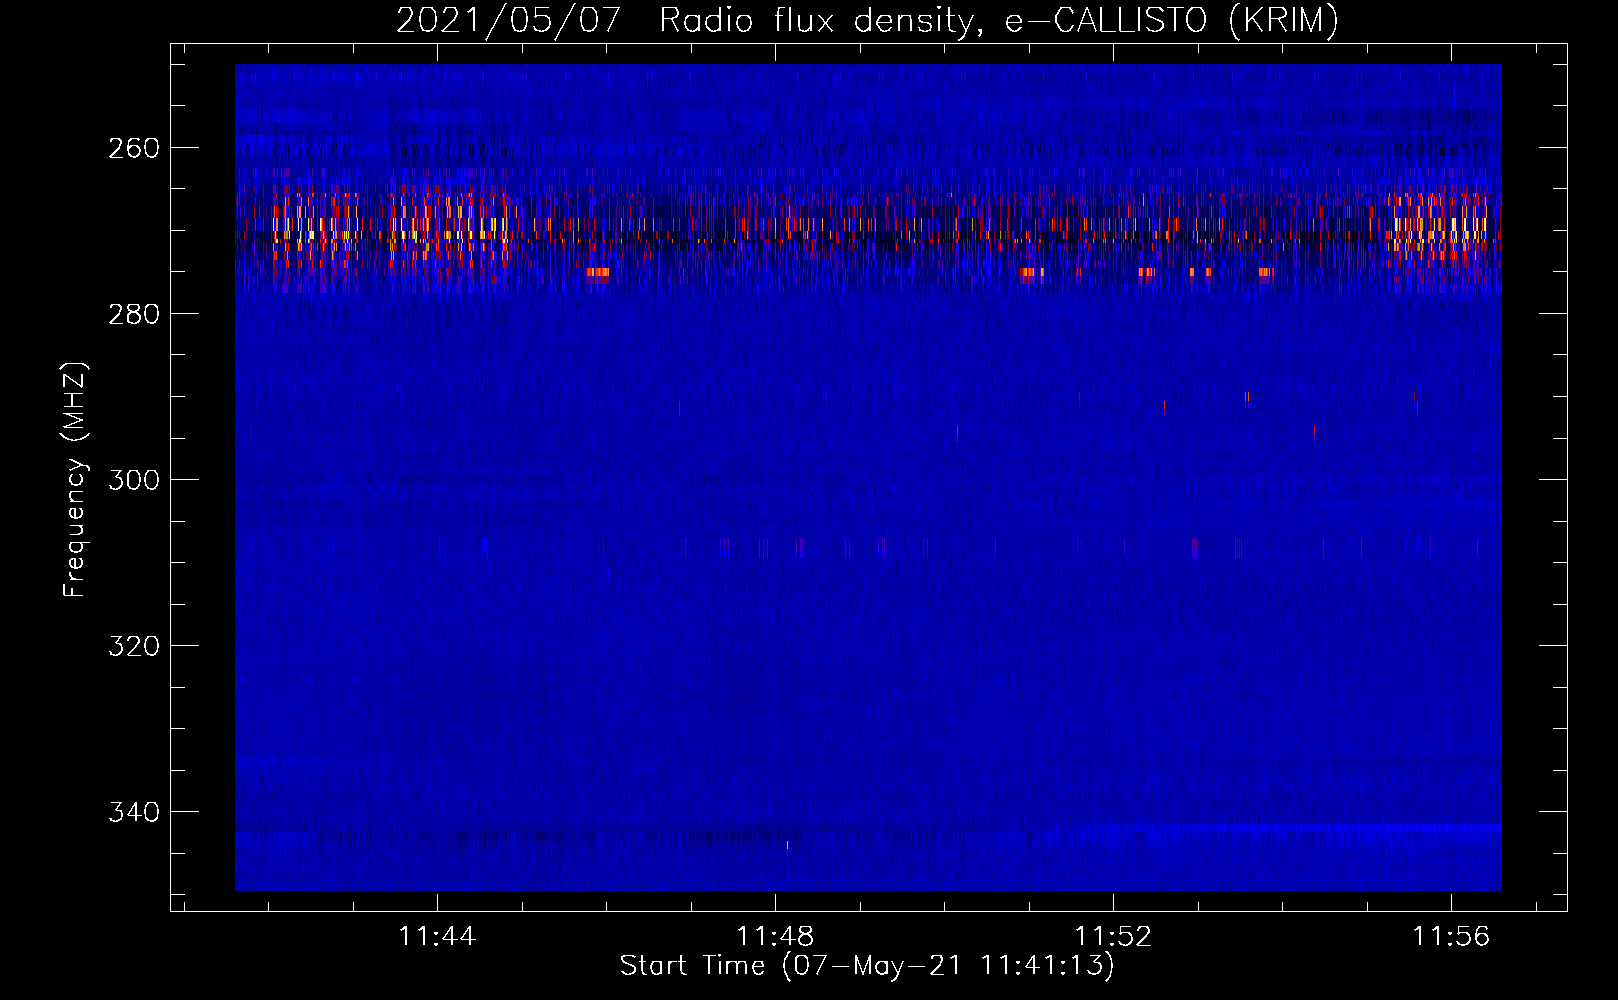The height and width of the screenshot is (1000, 1618).
Task: Click the 340 frequency tick label
Action: point(133,812)
